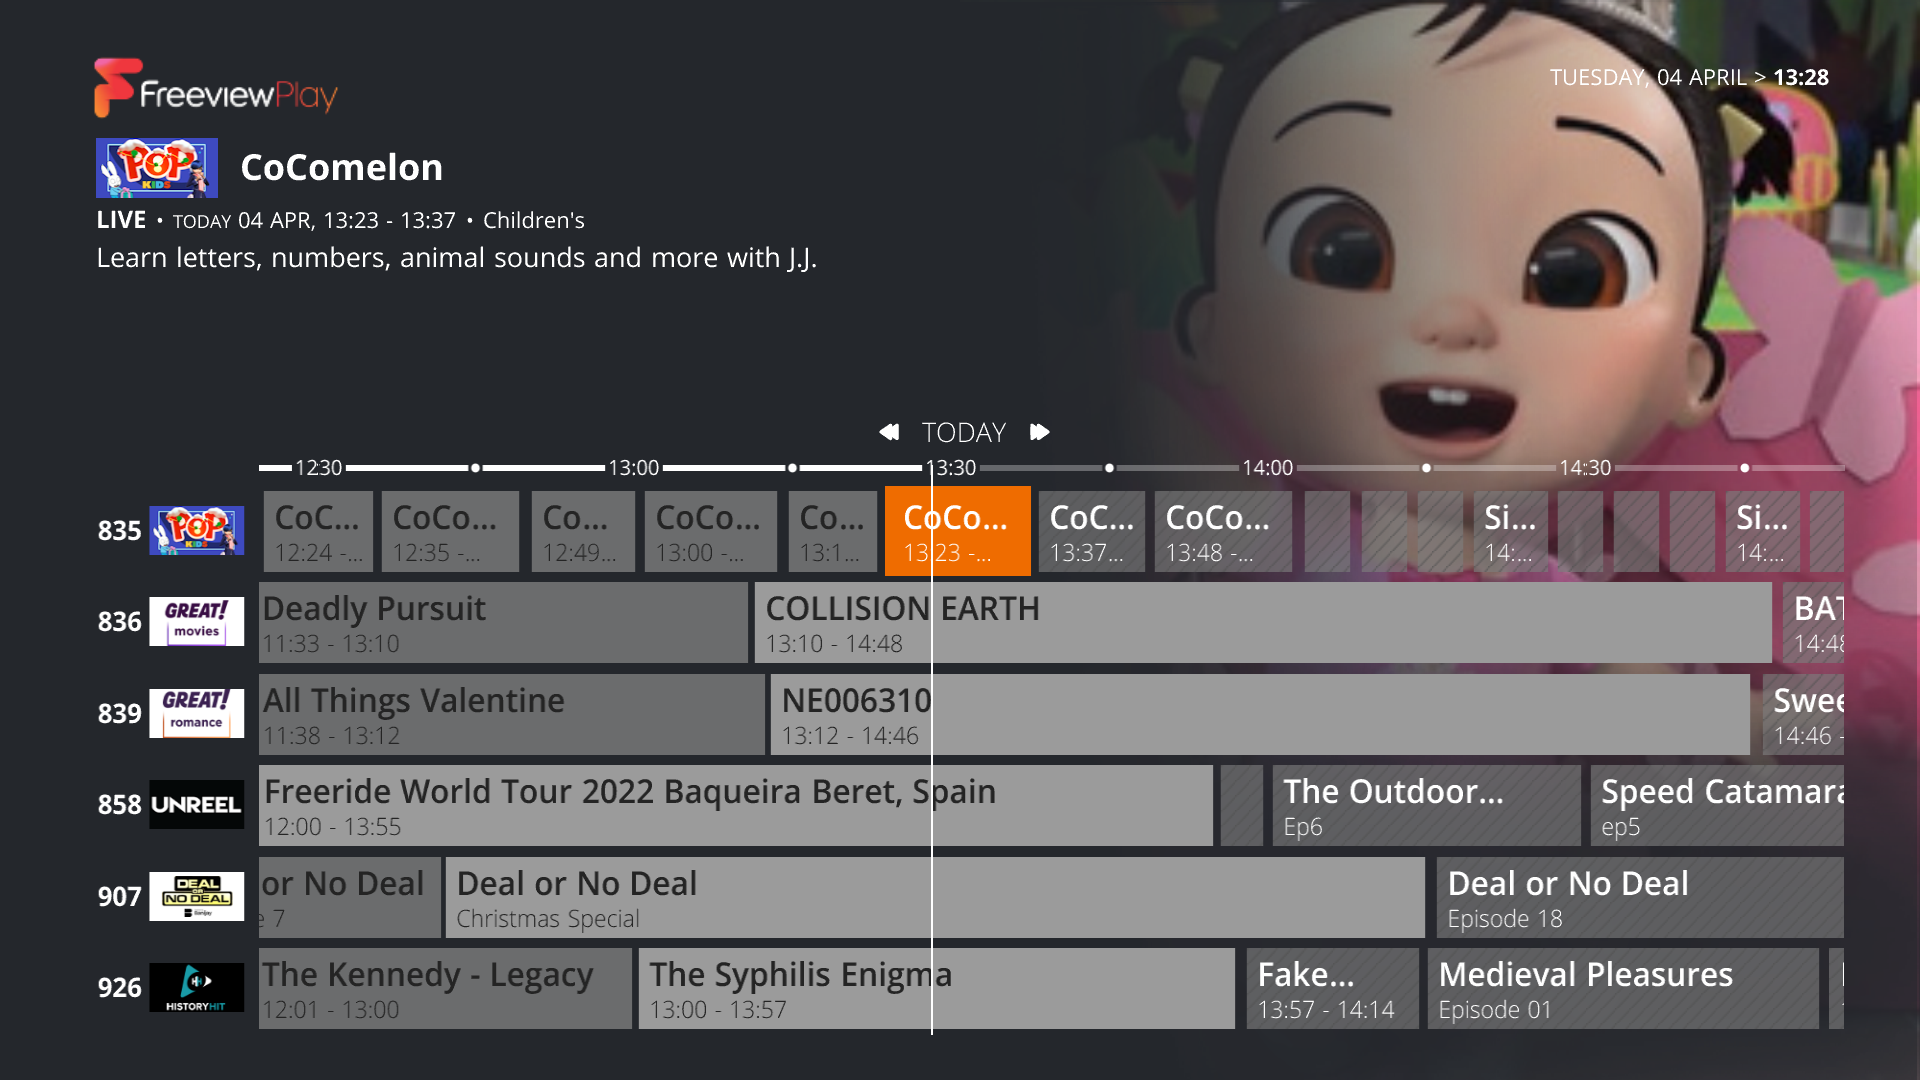This screenshot has height=1080, width=1920.
Task: Open Fake... 13:57 - 14:14 programme
Action: tap(1332, 988)
